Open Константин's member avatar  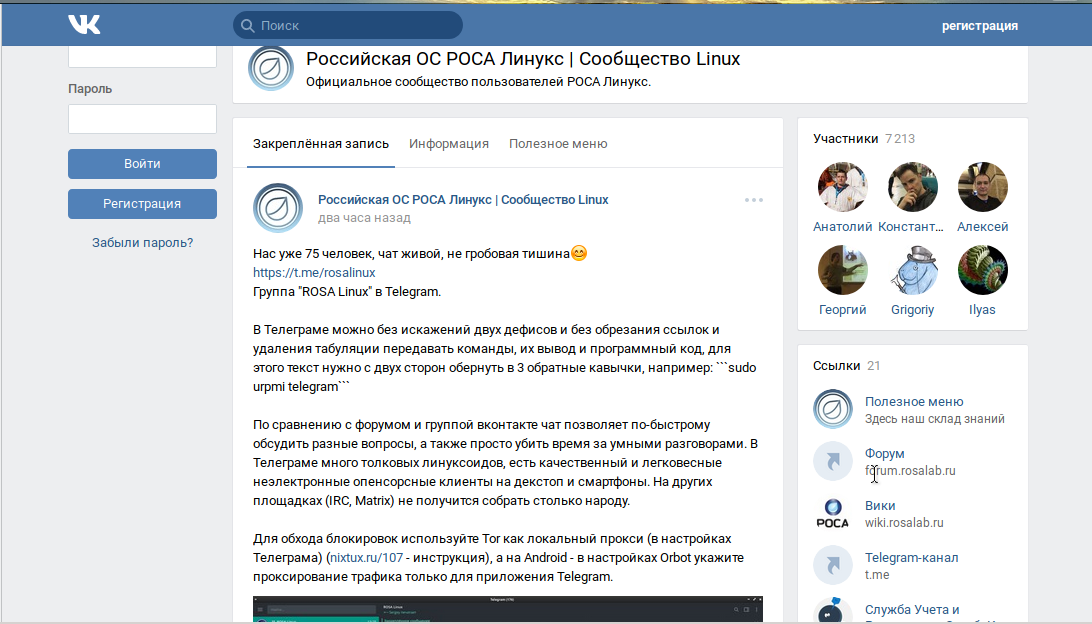pyautogui.click(x=912, y=187)
